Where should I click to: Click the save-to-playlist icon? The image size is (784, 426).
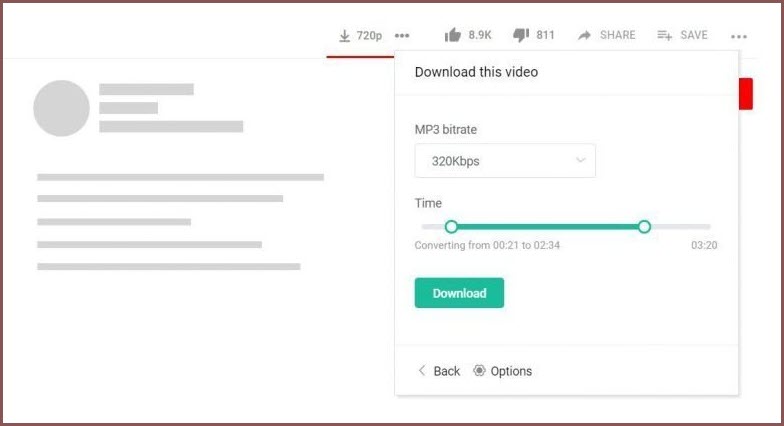tap(664, 35)
